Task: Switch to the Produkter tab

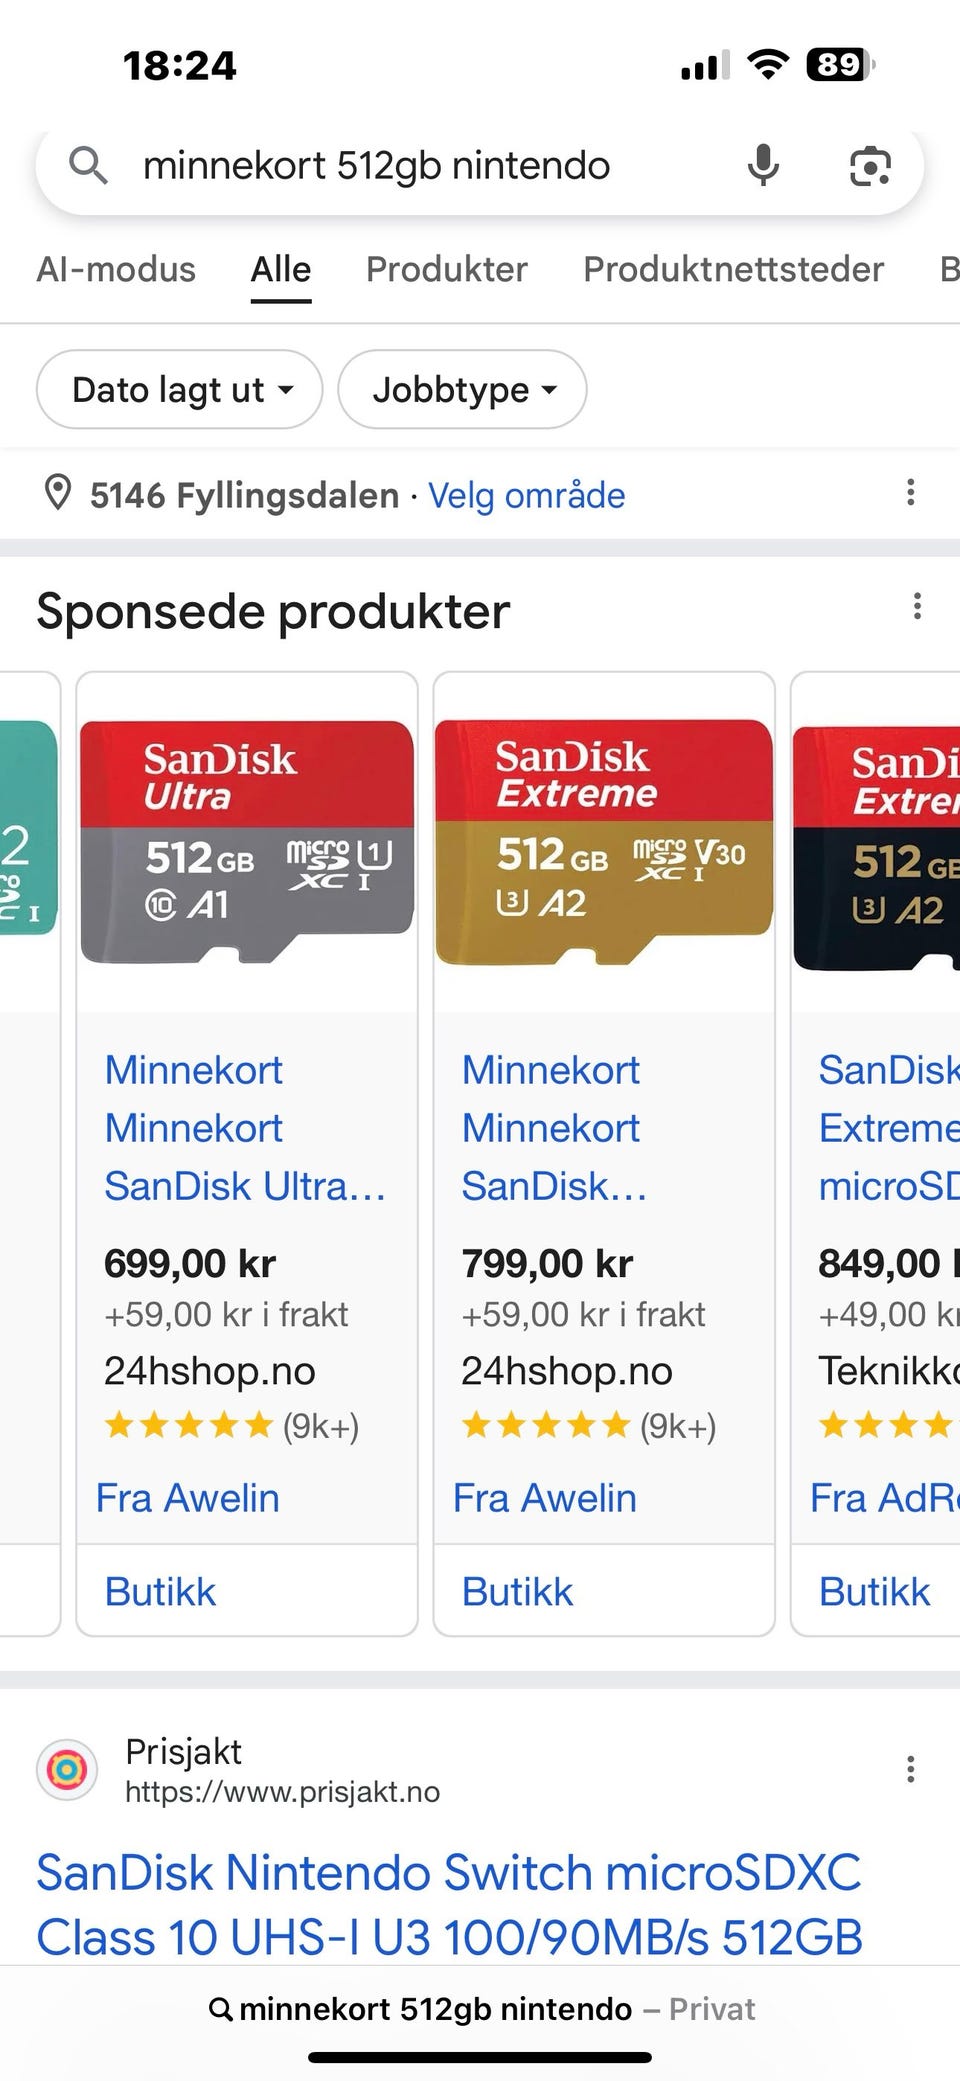Action: click(x=446, y=269)
